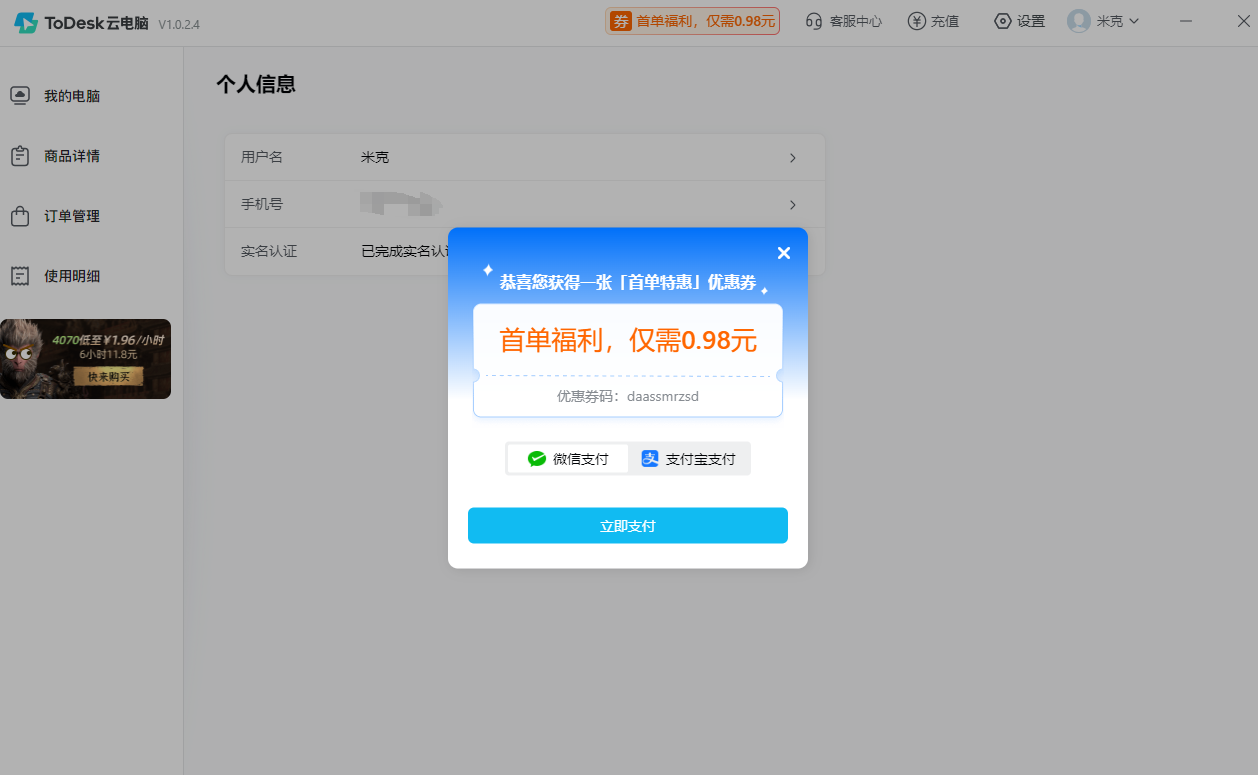Click the 用户名 value 米克
Screen dimensions: 1258x775
pyautogui.click(x=375, y=157)
